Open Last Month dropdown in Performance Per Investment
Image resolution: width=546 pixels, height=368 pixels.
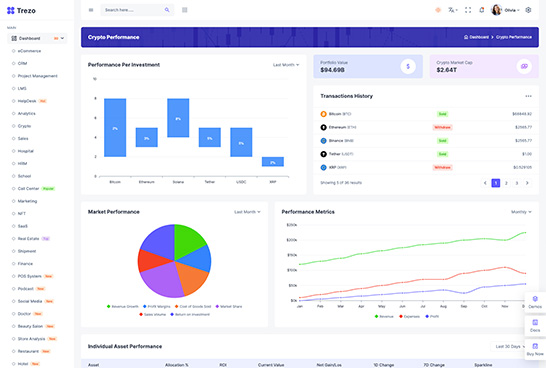pos(286,65)
